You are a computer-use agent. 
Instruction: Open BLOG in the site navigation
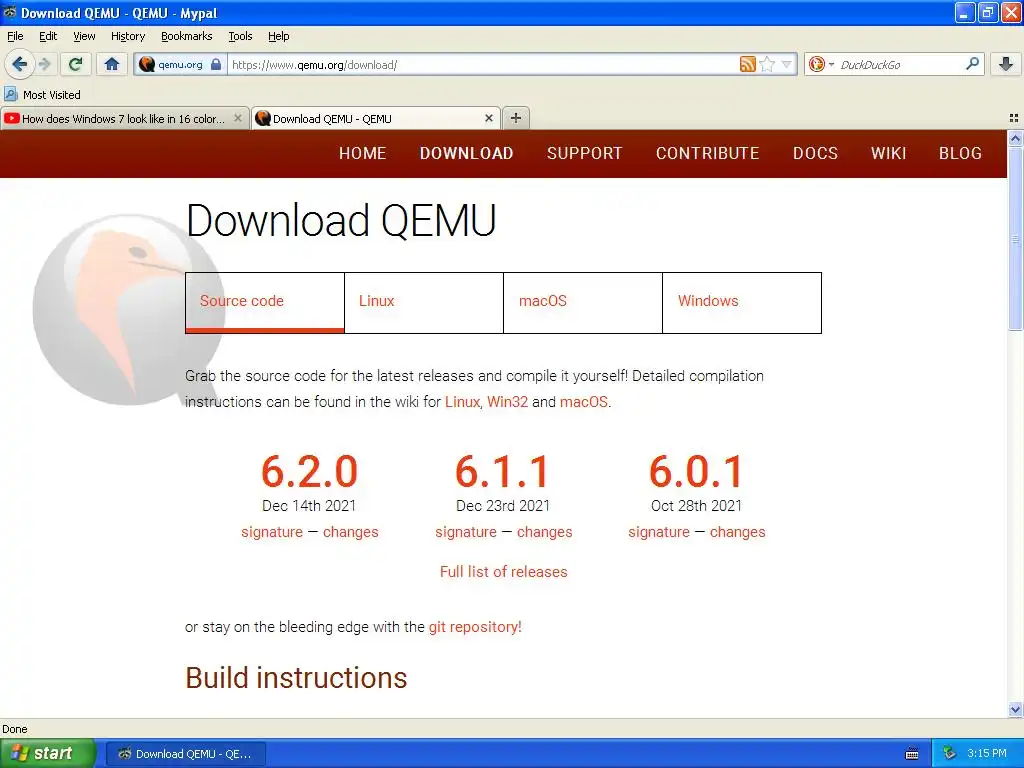960,153
